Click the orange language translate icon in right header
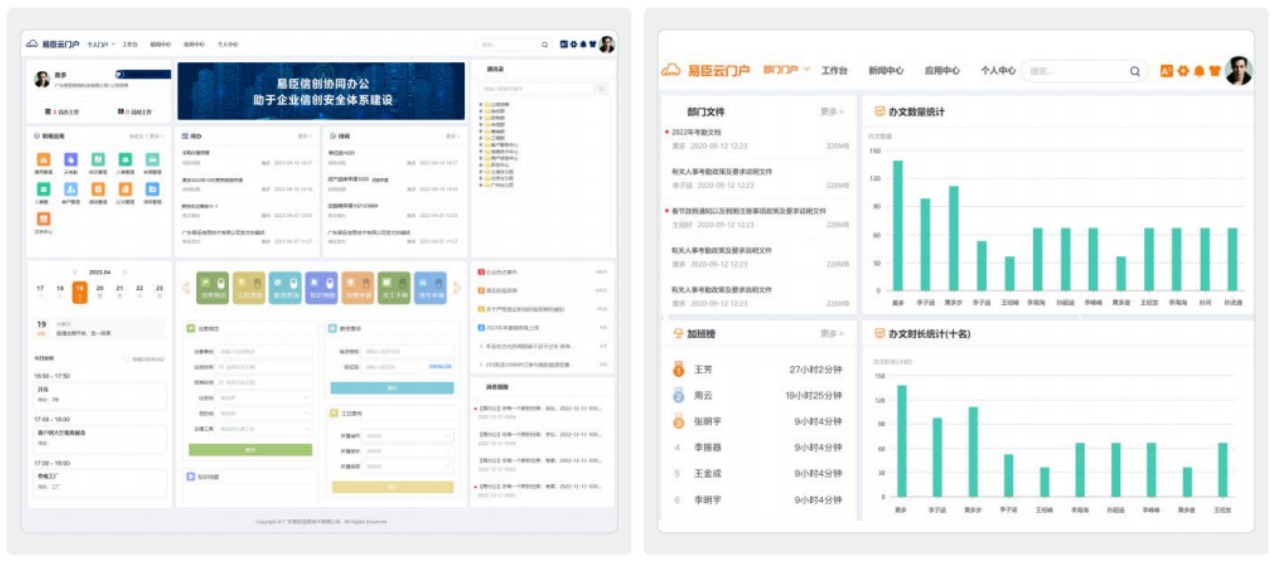This screenshot has width=1276, height=561. [1166, 71]
